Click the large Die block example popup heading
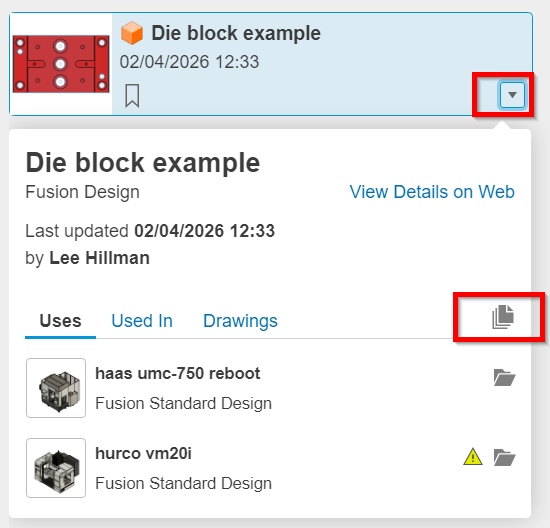Screen dimensions: 550x528 click(143, 163)
